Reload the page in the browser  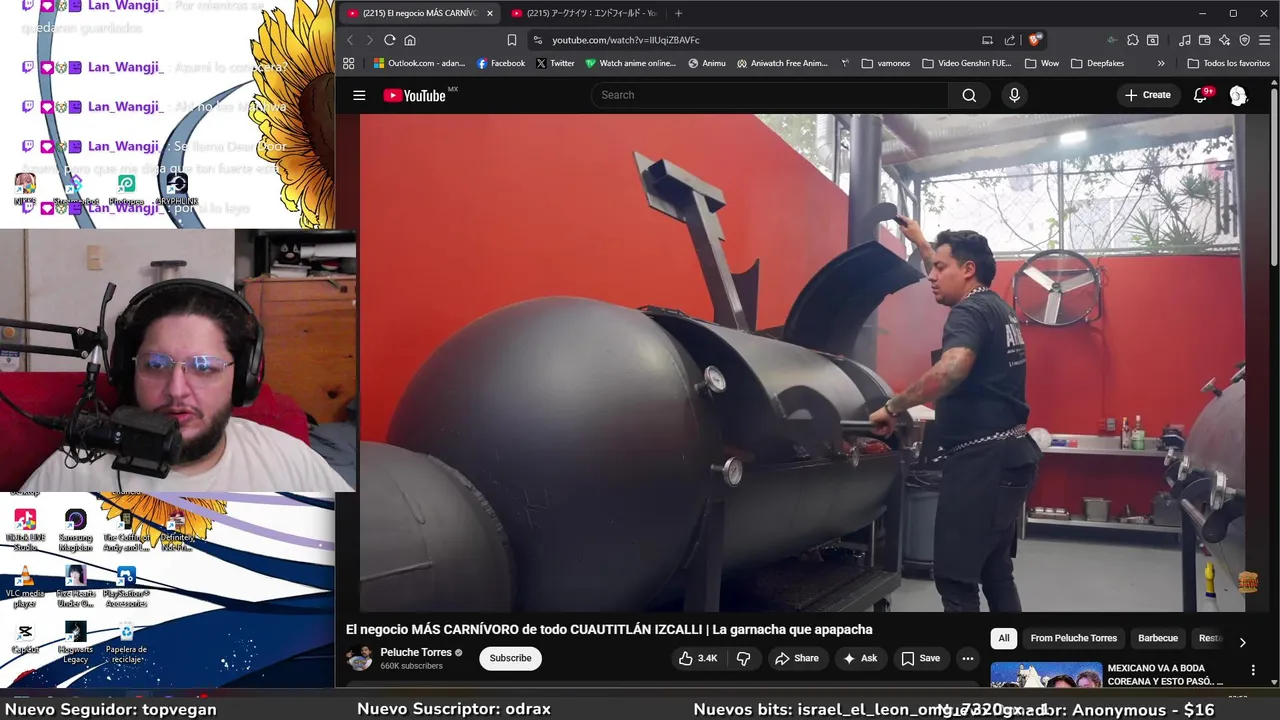click(389, 40)
